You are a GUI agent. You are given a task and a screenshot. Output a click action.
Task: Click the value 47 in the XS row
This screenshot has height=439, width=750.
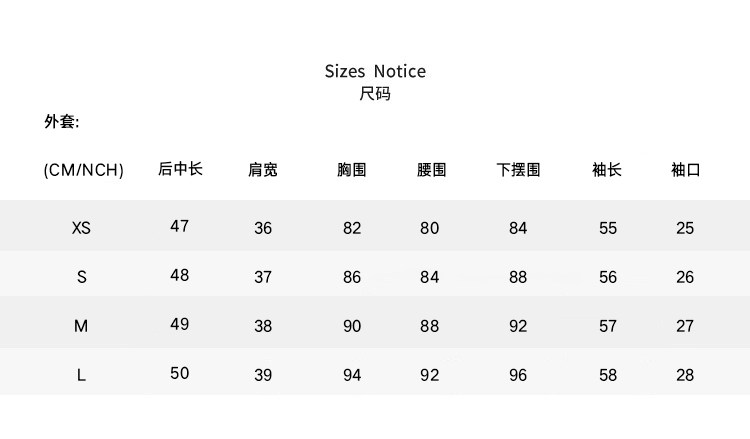pyautogui.click(x=180, y=226)
